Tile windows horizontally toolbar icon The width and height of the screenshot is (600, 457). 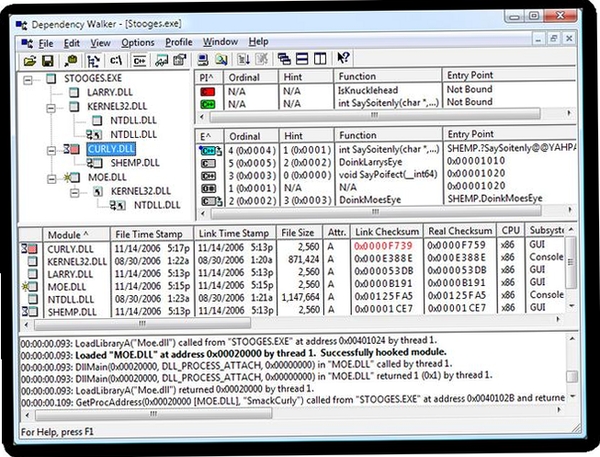coord(302,59)
